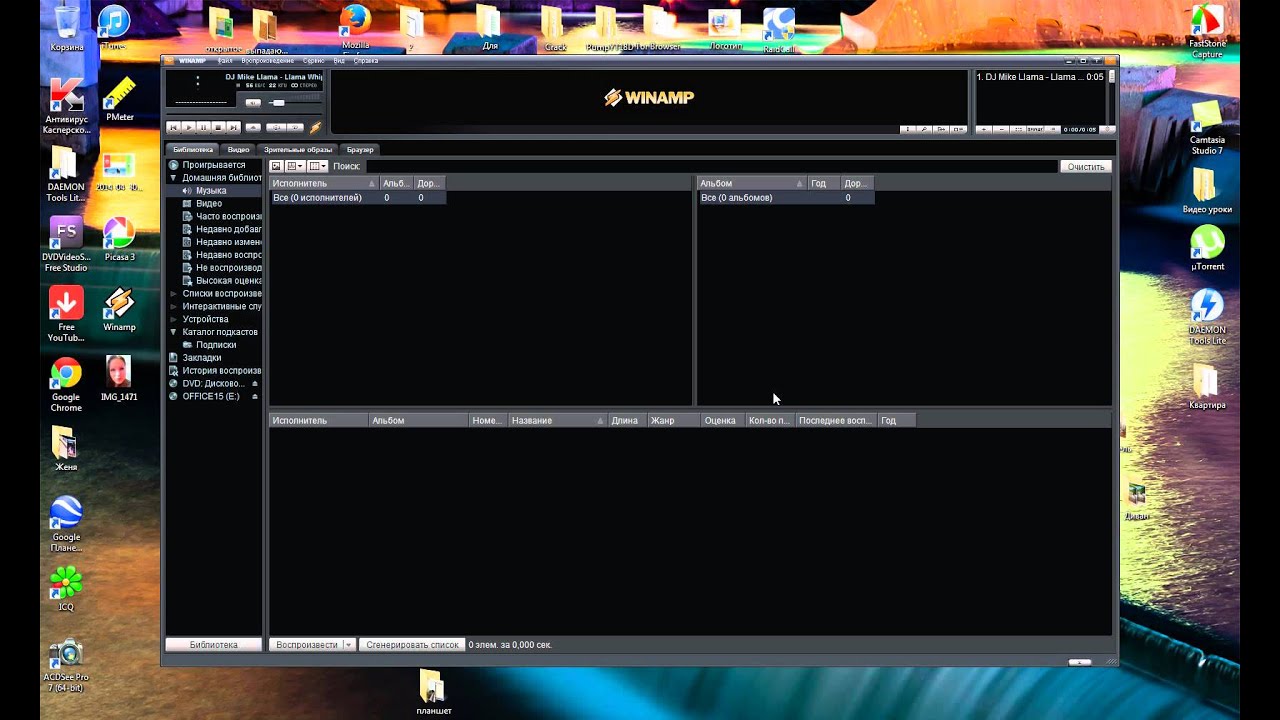The width and height of the screenshot is (1280, 720).
Task: Click the song seek bar
Action: tap(244, 114)
